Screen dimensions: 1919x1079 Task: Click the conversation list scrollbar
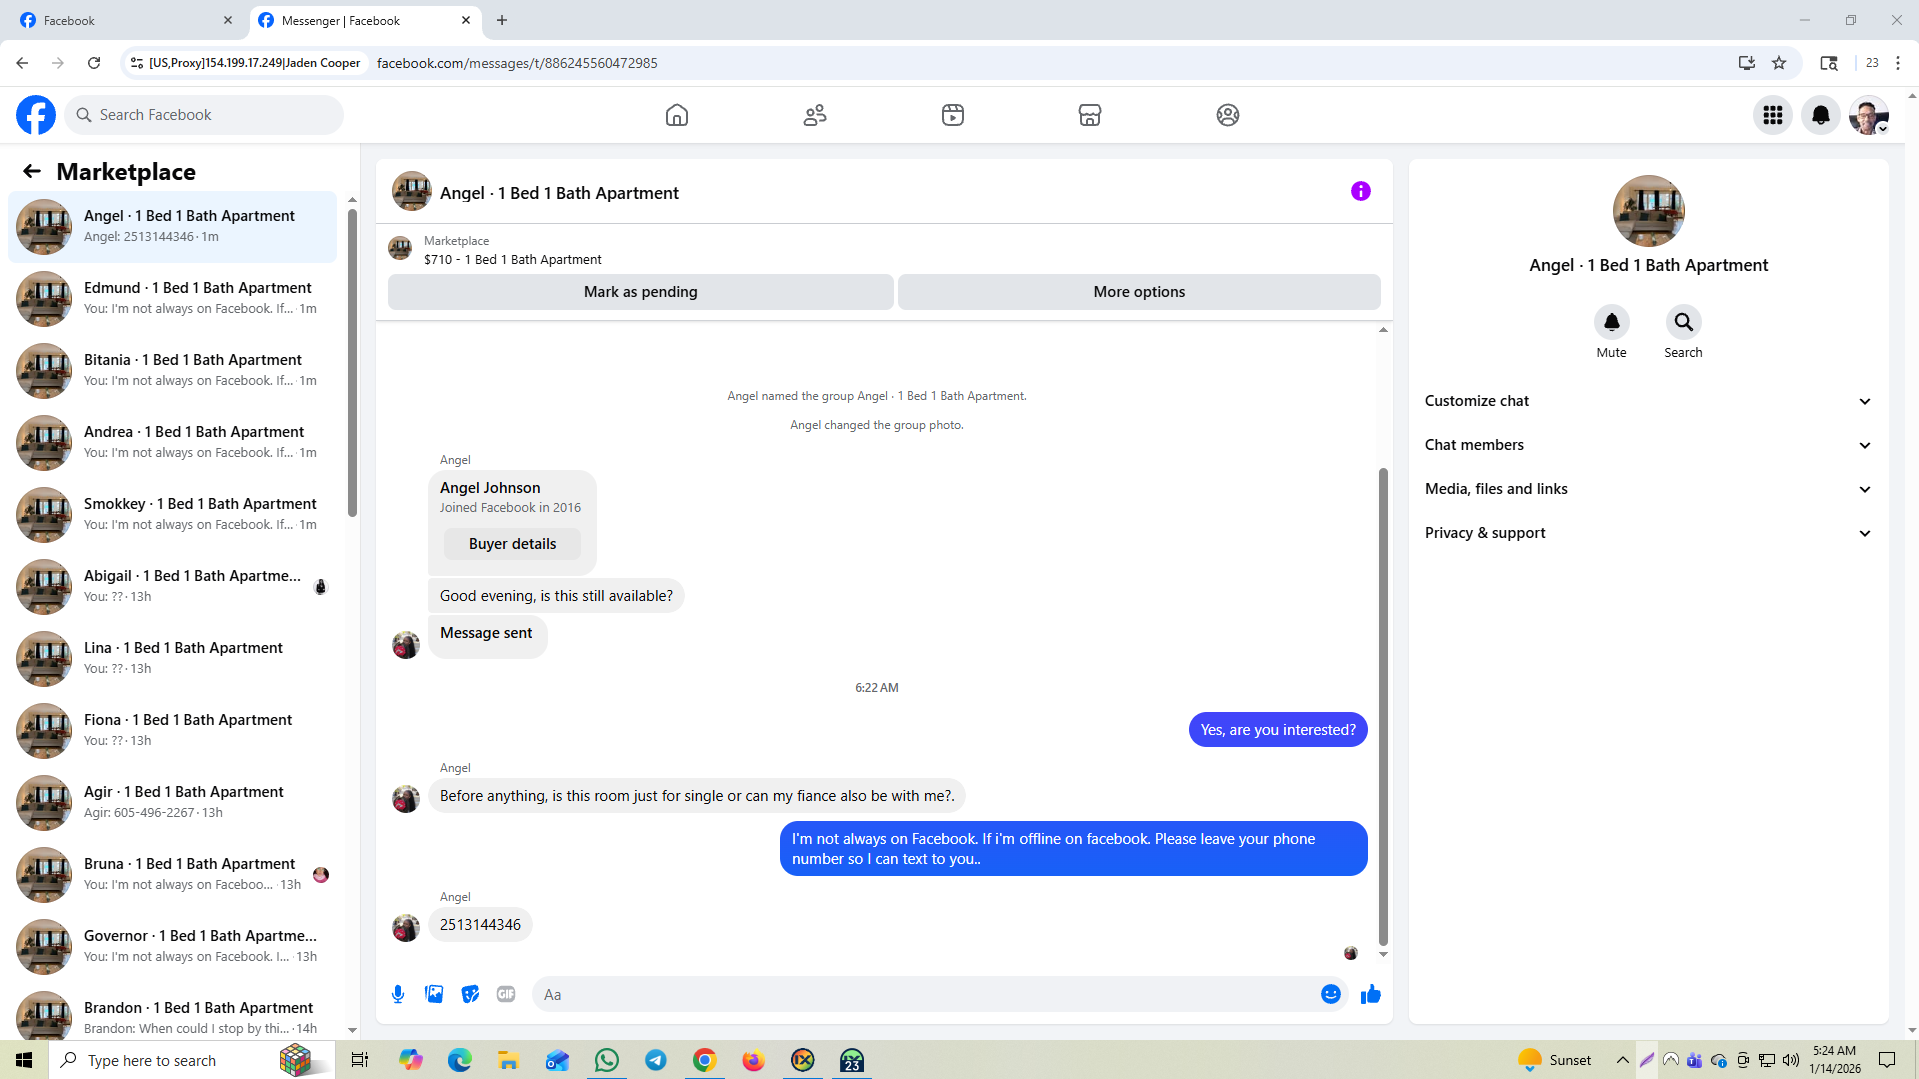point(352,362)
